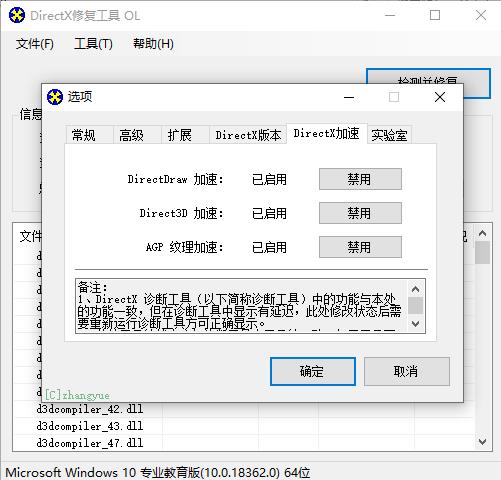Minimize the 选项 dialog window

coord(349,97)
